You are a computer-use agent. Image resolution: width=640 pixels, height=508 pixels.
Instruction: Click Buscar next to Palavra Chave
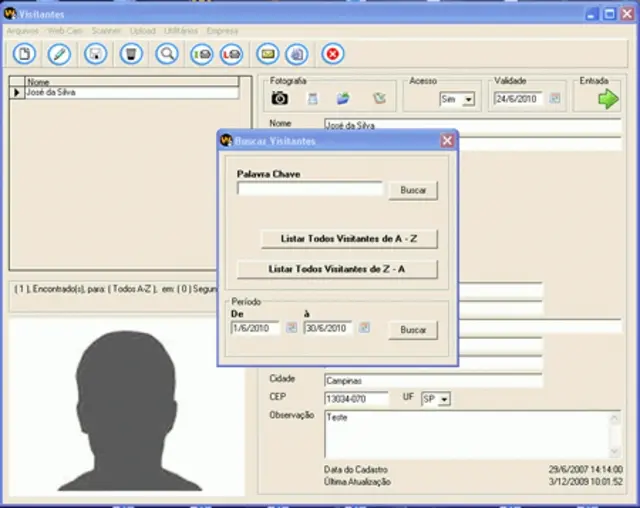pos(413,191)
